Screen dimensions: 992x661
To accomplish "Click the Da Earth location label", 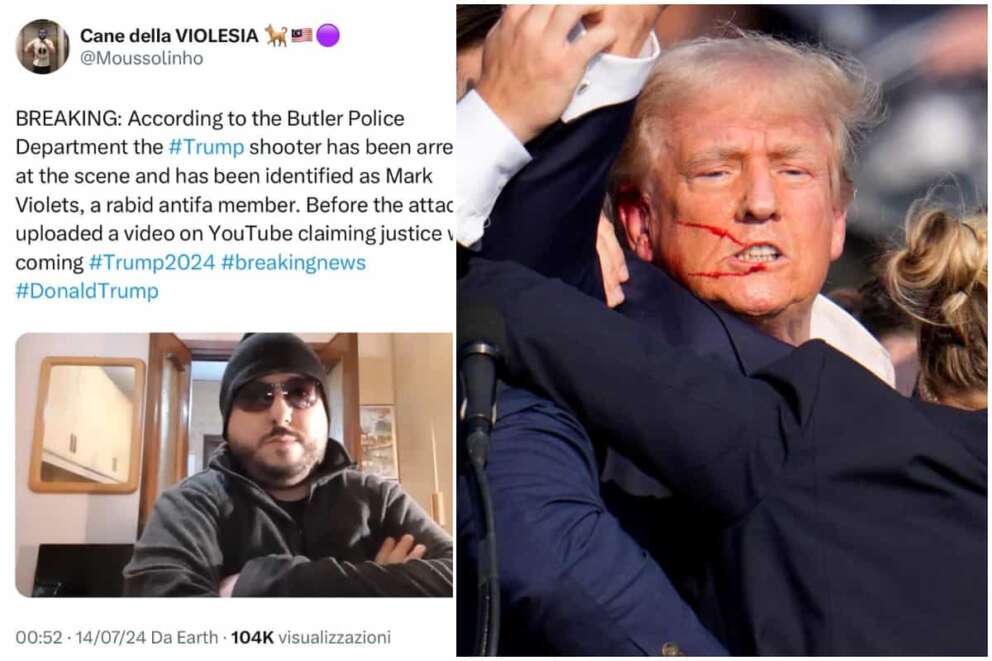I will point(185,637).
